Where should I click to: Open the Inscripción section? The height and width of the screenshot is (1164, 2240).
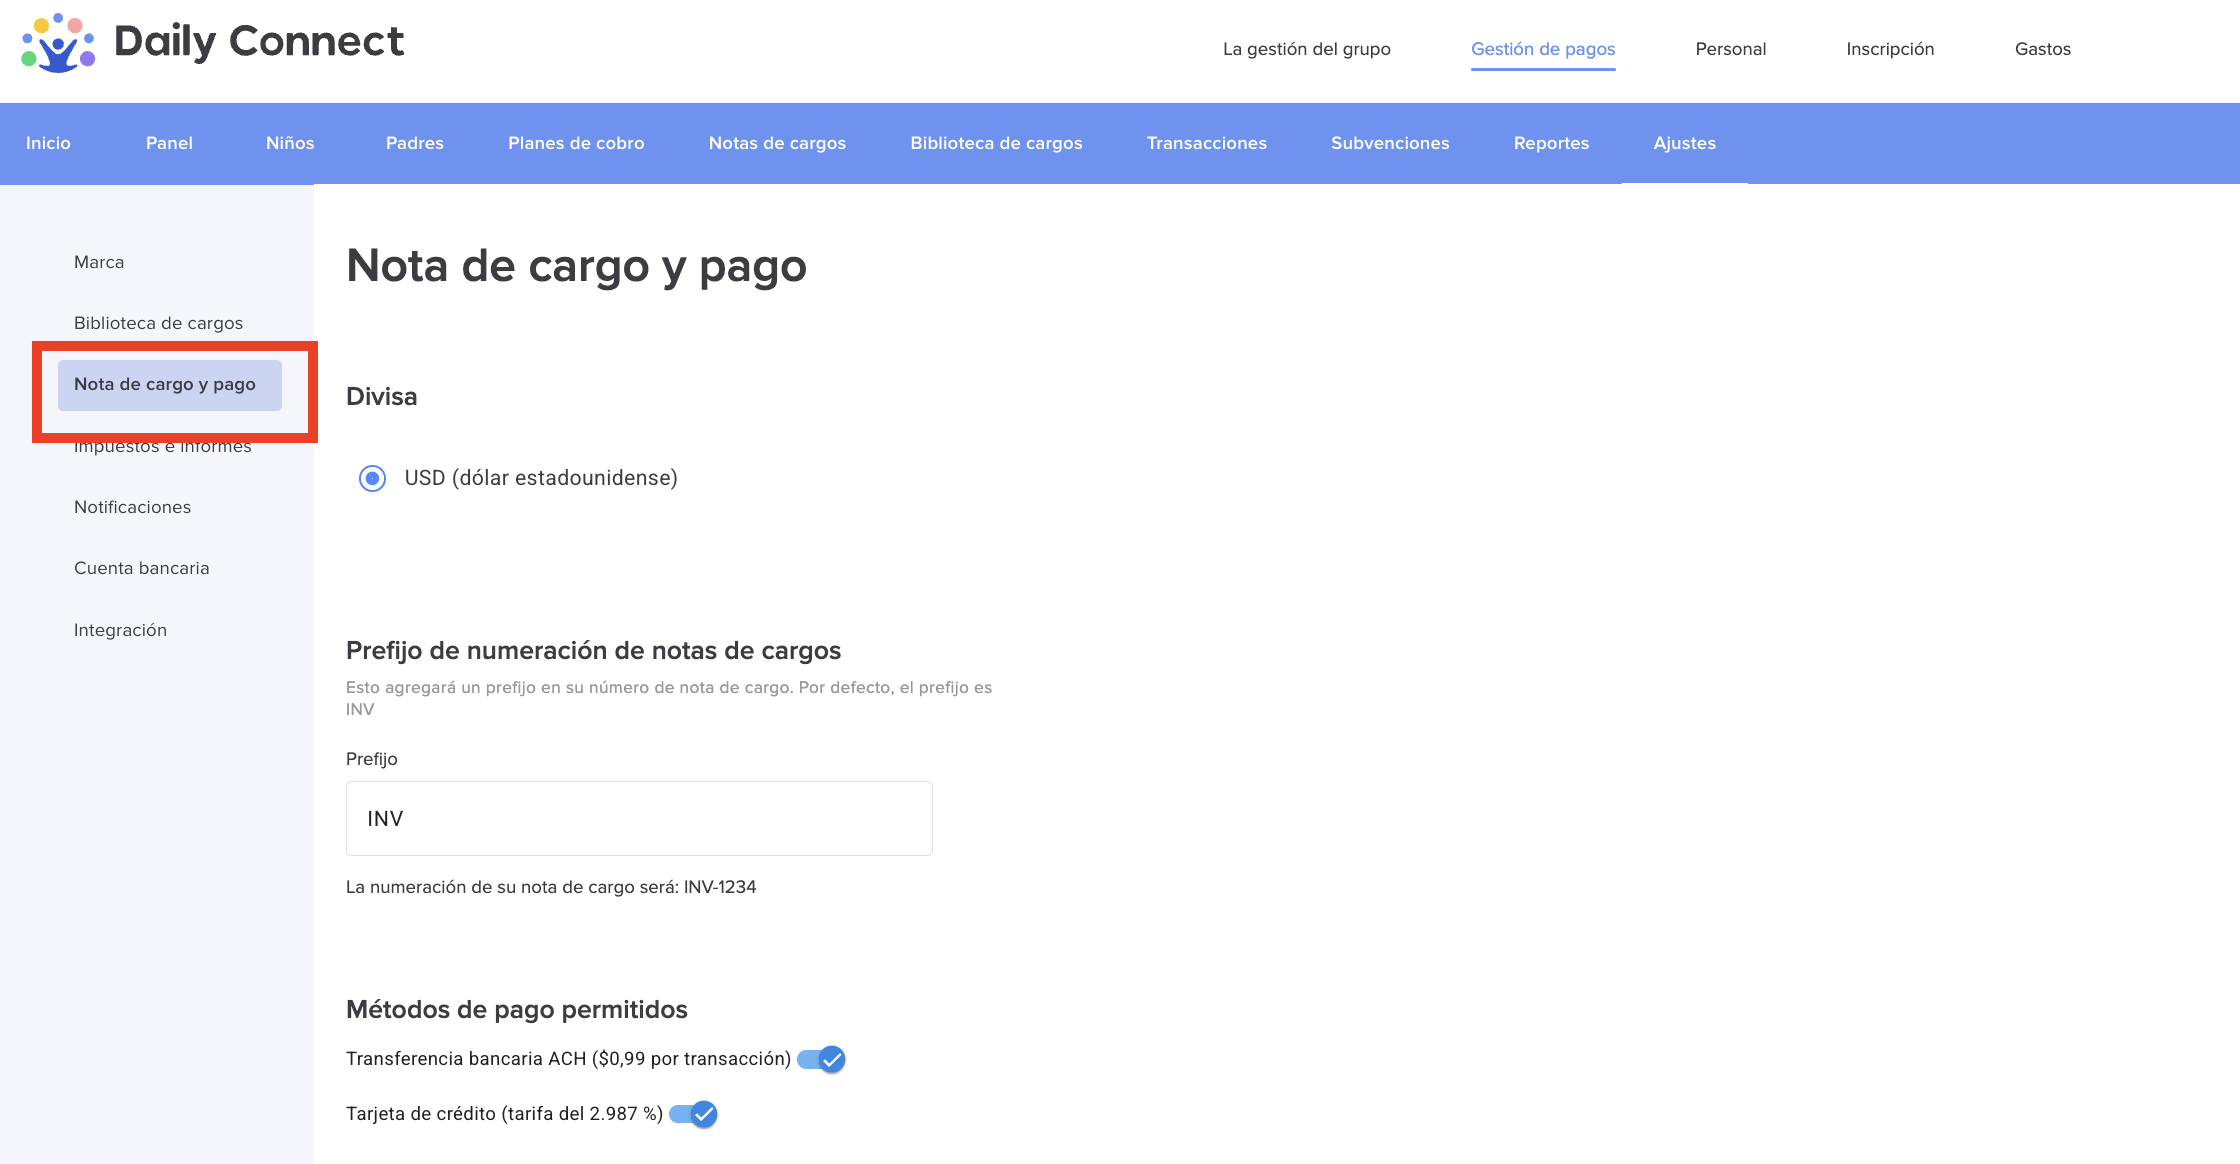pyautogui.click(x=1889, y=49)
